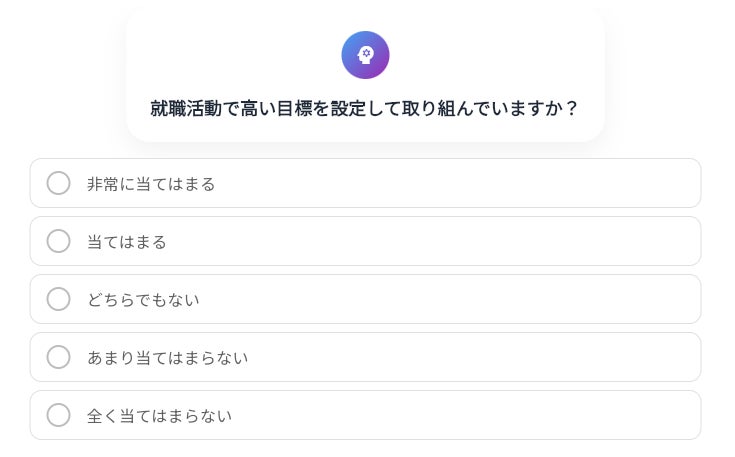
Task: Select the 当てはまる radio circle
Action: [59, 241]
